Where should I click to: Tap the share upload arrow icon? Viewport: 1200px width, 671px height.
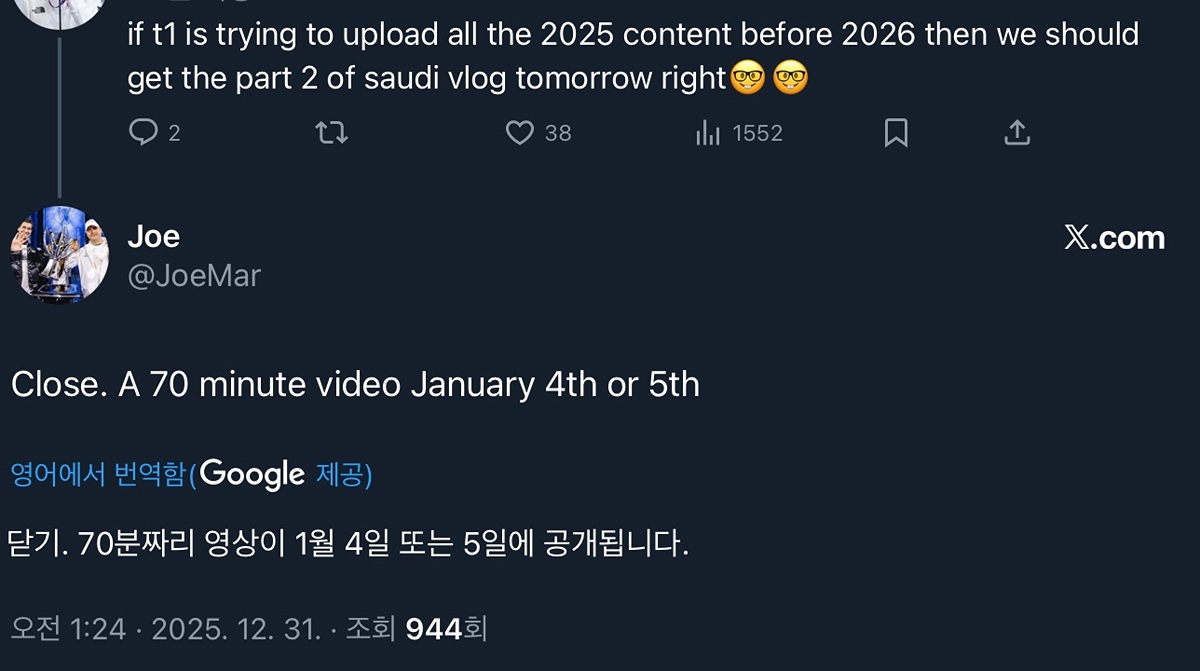pos(1016,132)
